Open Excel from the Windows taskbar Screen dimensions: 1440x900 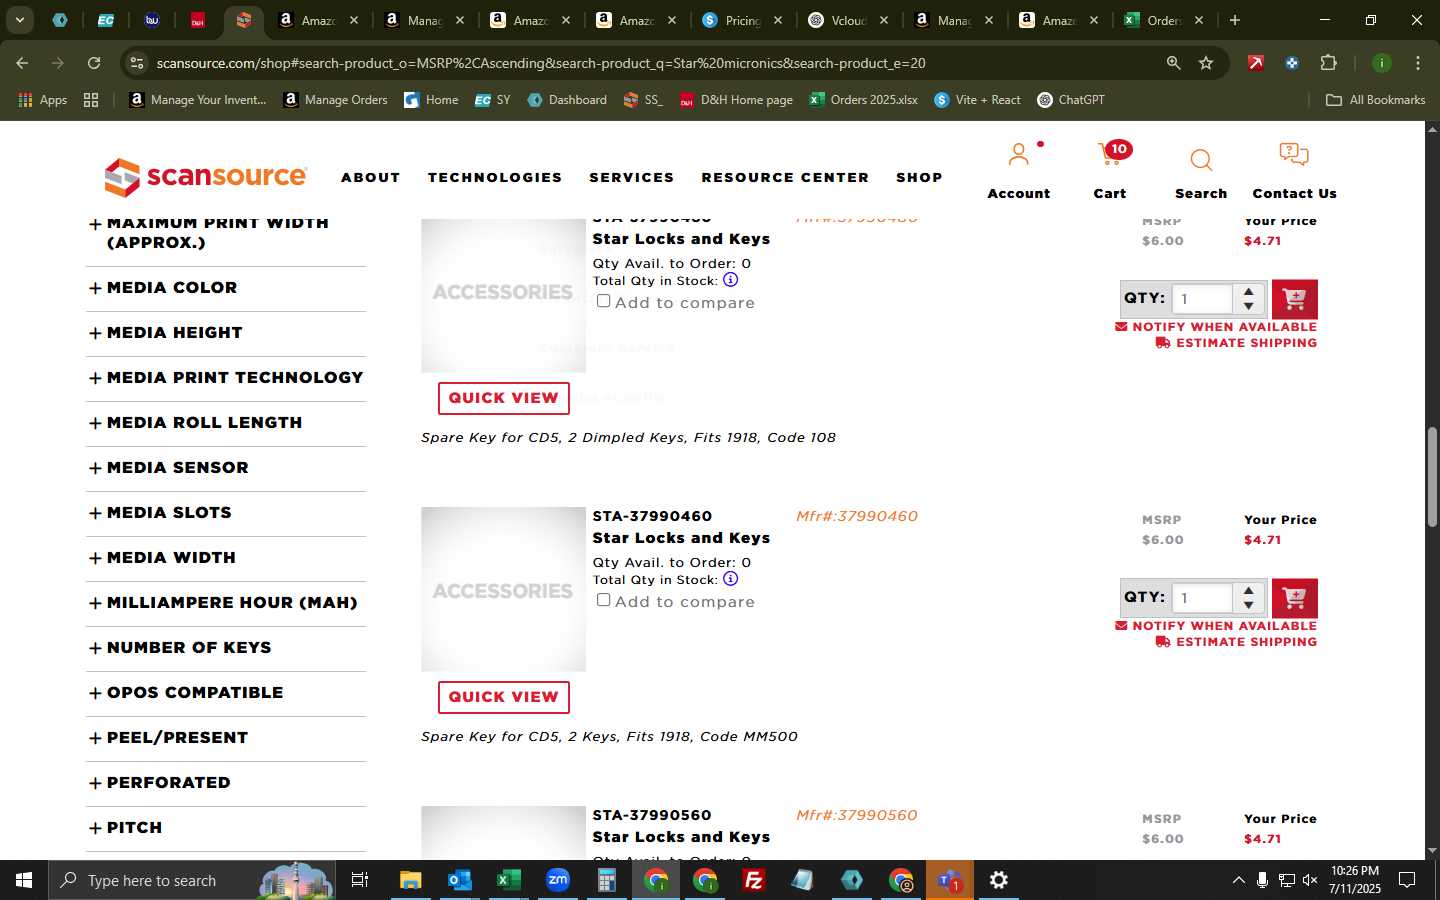pos(508,880)
